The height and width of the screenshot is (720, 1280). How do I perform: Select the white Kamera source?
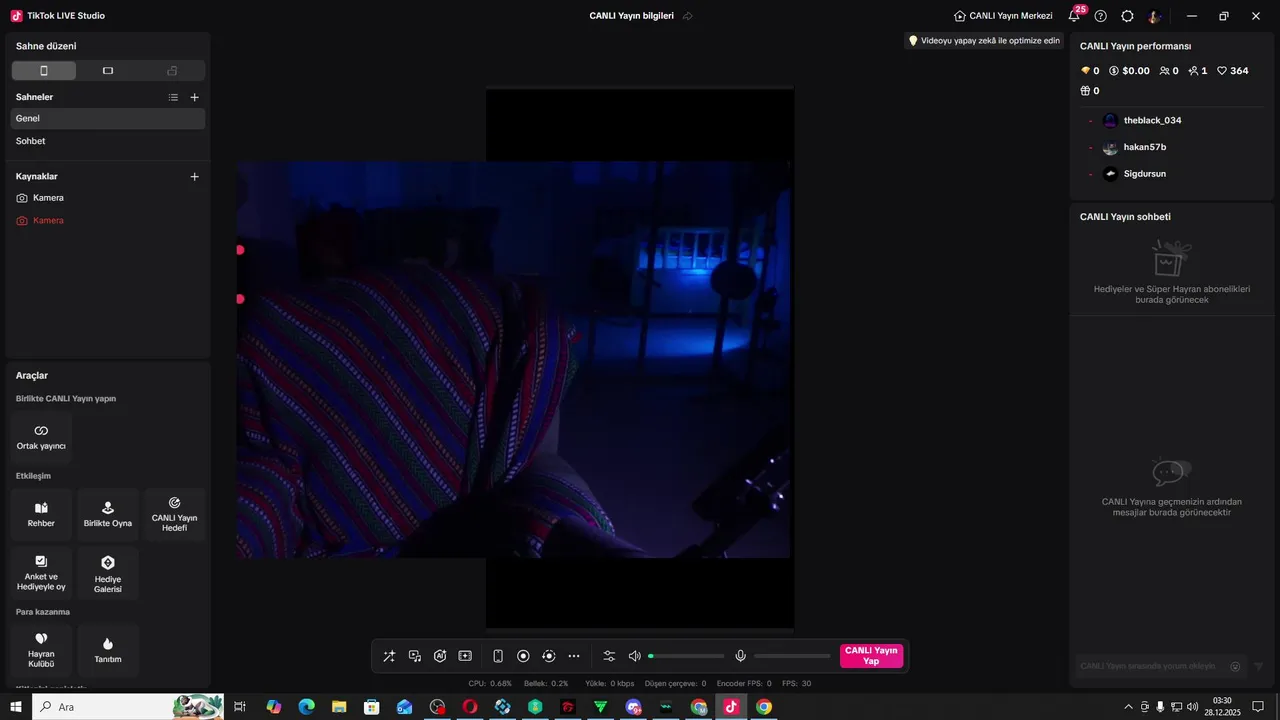tap(108, 198)
